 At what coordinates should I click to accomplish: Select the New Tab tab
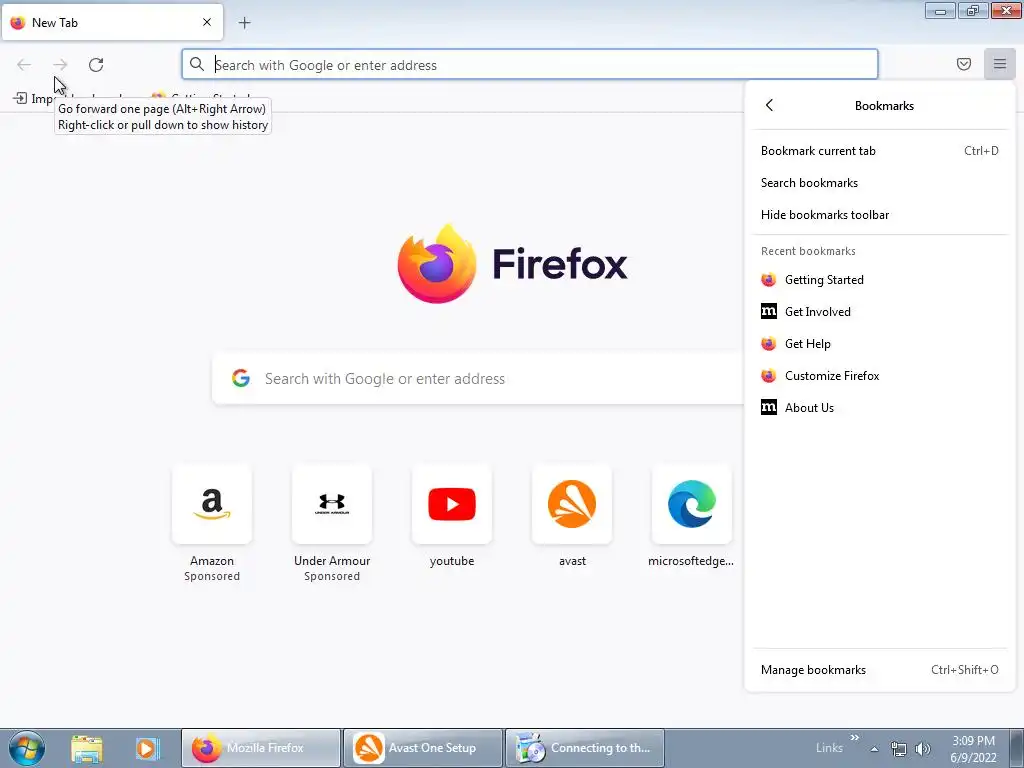(x=112, y=22)
